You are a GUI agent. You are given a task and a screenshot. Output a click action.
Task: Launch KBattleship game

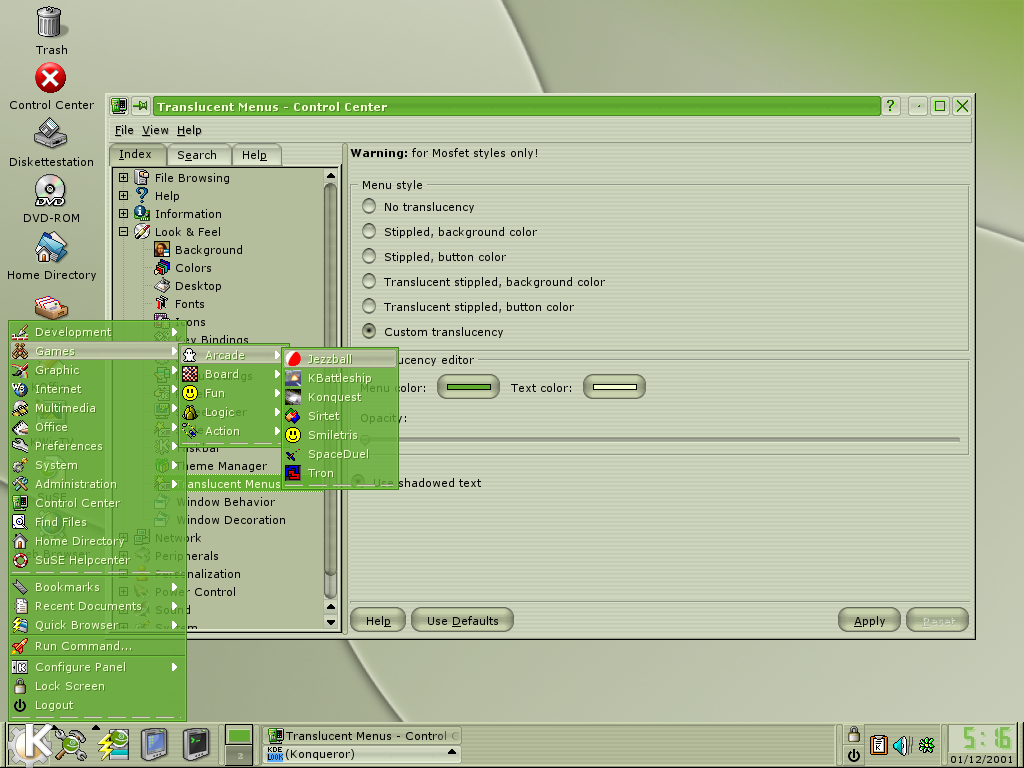pyautogui.click(x=340, y=378)
